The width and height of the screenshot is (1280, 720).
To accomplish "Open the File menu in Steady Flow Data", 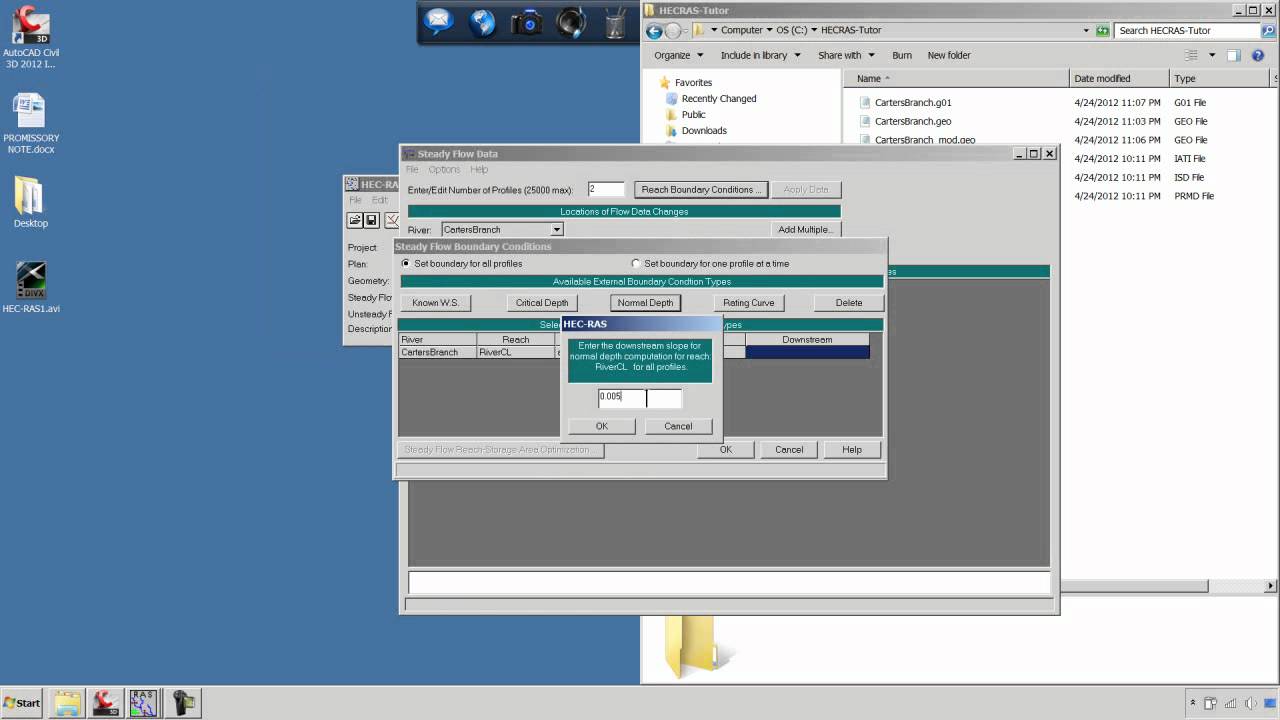I will coord(412,170).
